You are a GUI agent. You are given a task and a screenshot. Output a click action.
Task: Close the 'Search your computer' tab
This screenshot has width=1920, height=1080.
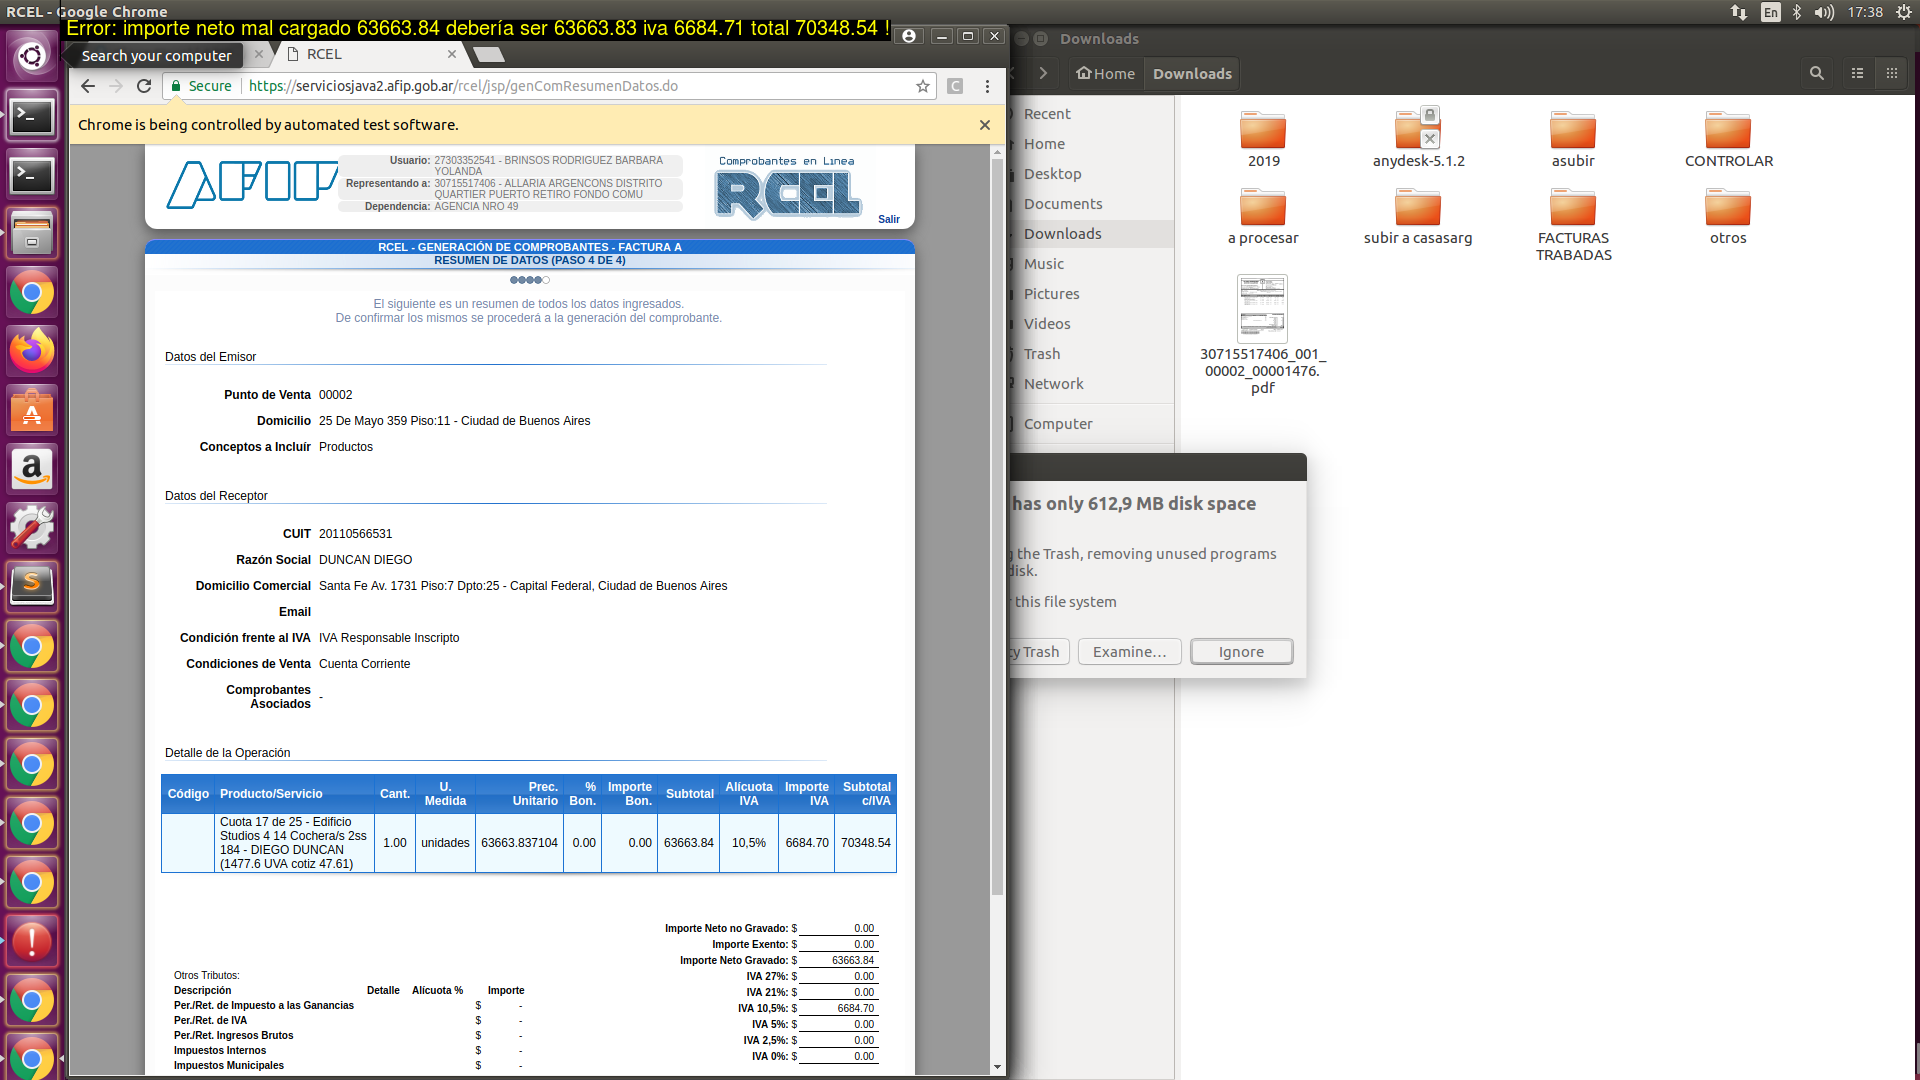(x=259, y=55)
